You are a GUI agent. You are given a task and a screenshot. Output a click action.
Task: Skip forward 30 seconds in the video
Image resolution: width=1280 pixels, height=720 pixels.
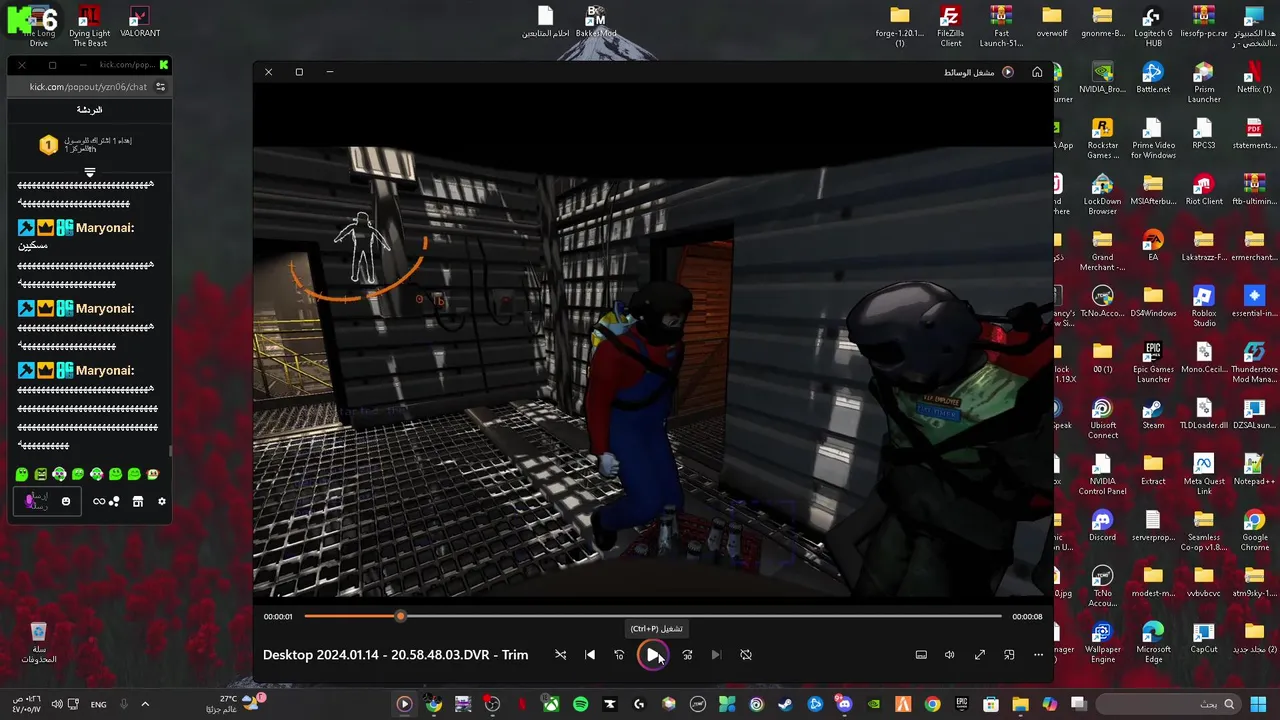(x=687, y=655)
